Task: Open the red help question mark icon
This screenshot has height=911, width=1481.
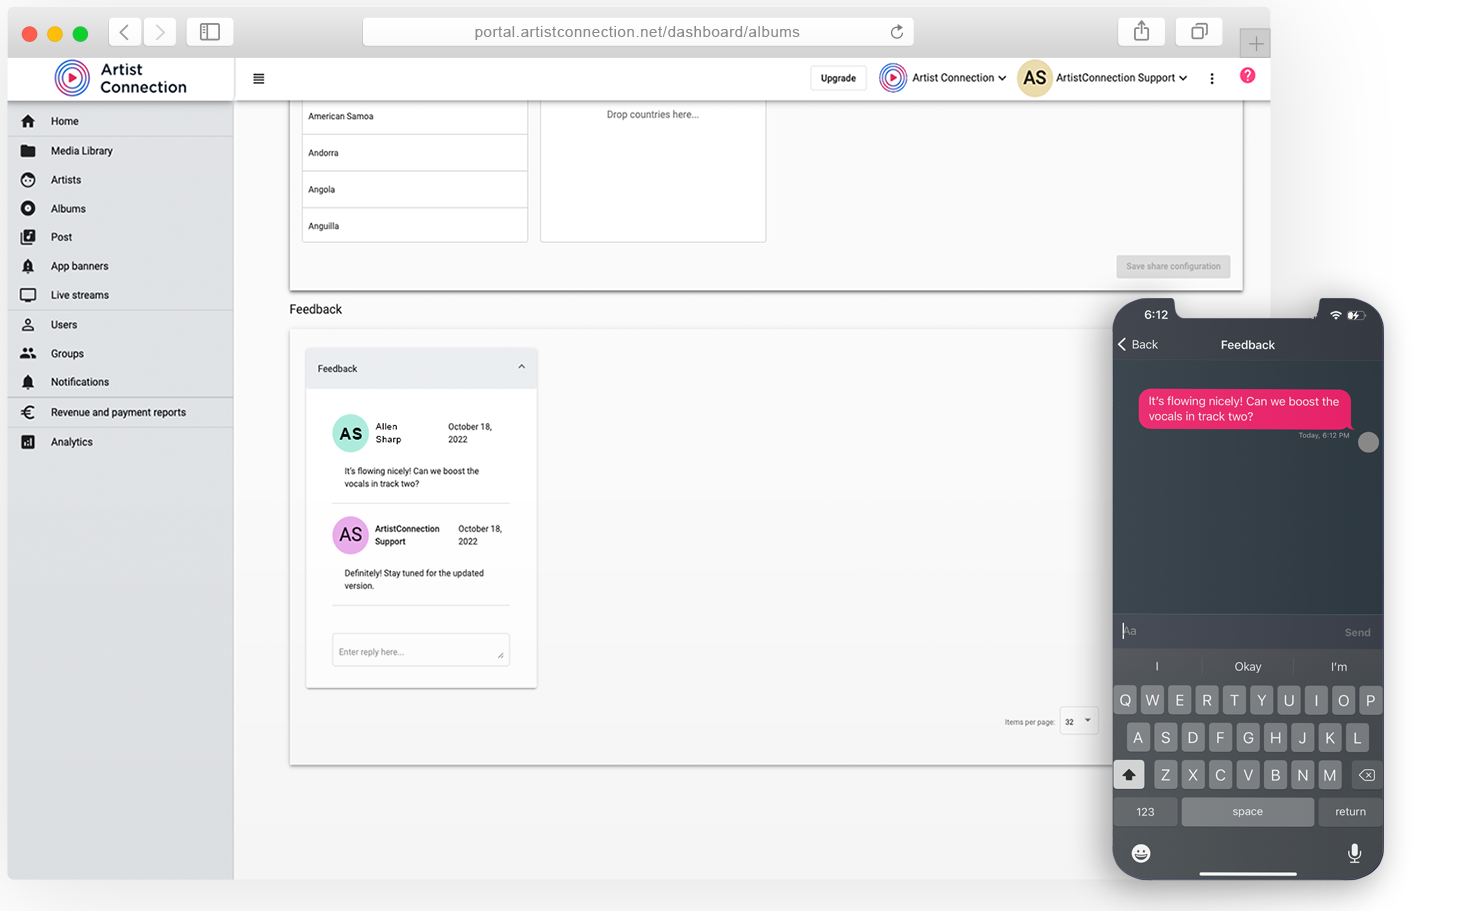Action: [x=1247, y=76]
